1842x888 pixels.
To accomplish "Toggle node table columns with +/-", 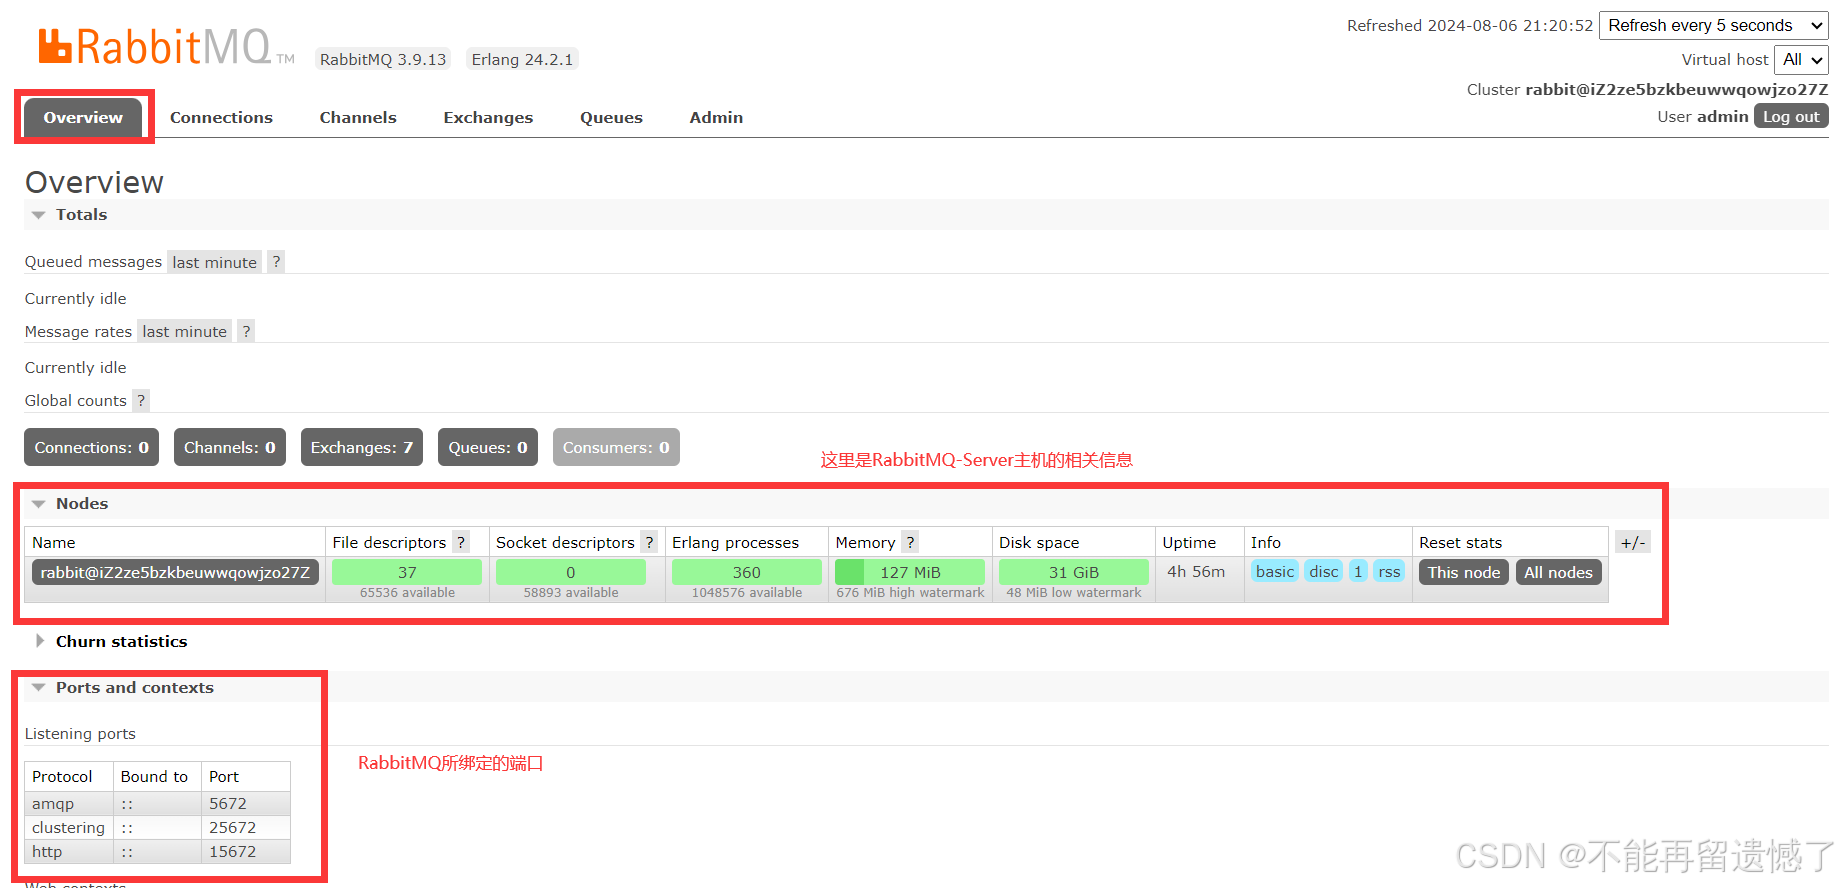I will [1633, 542].
